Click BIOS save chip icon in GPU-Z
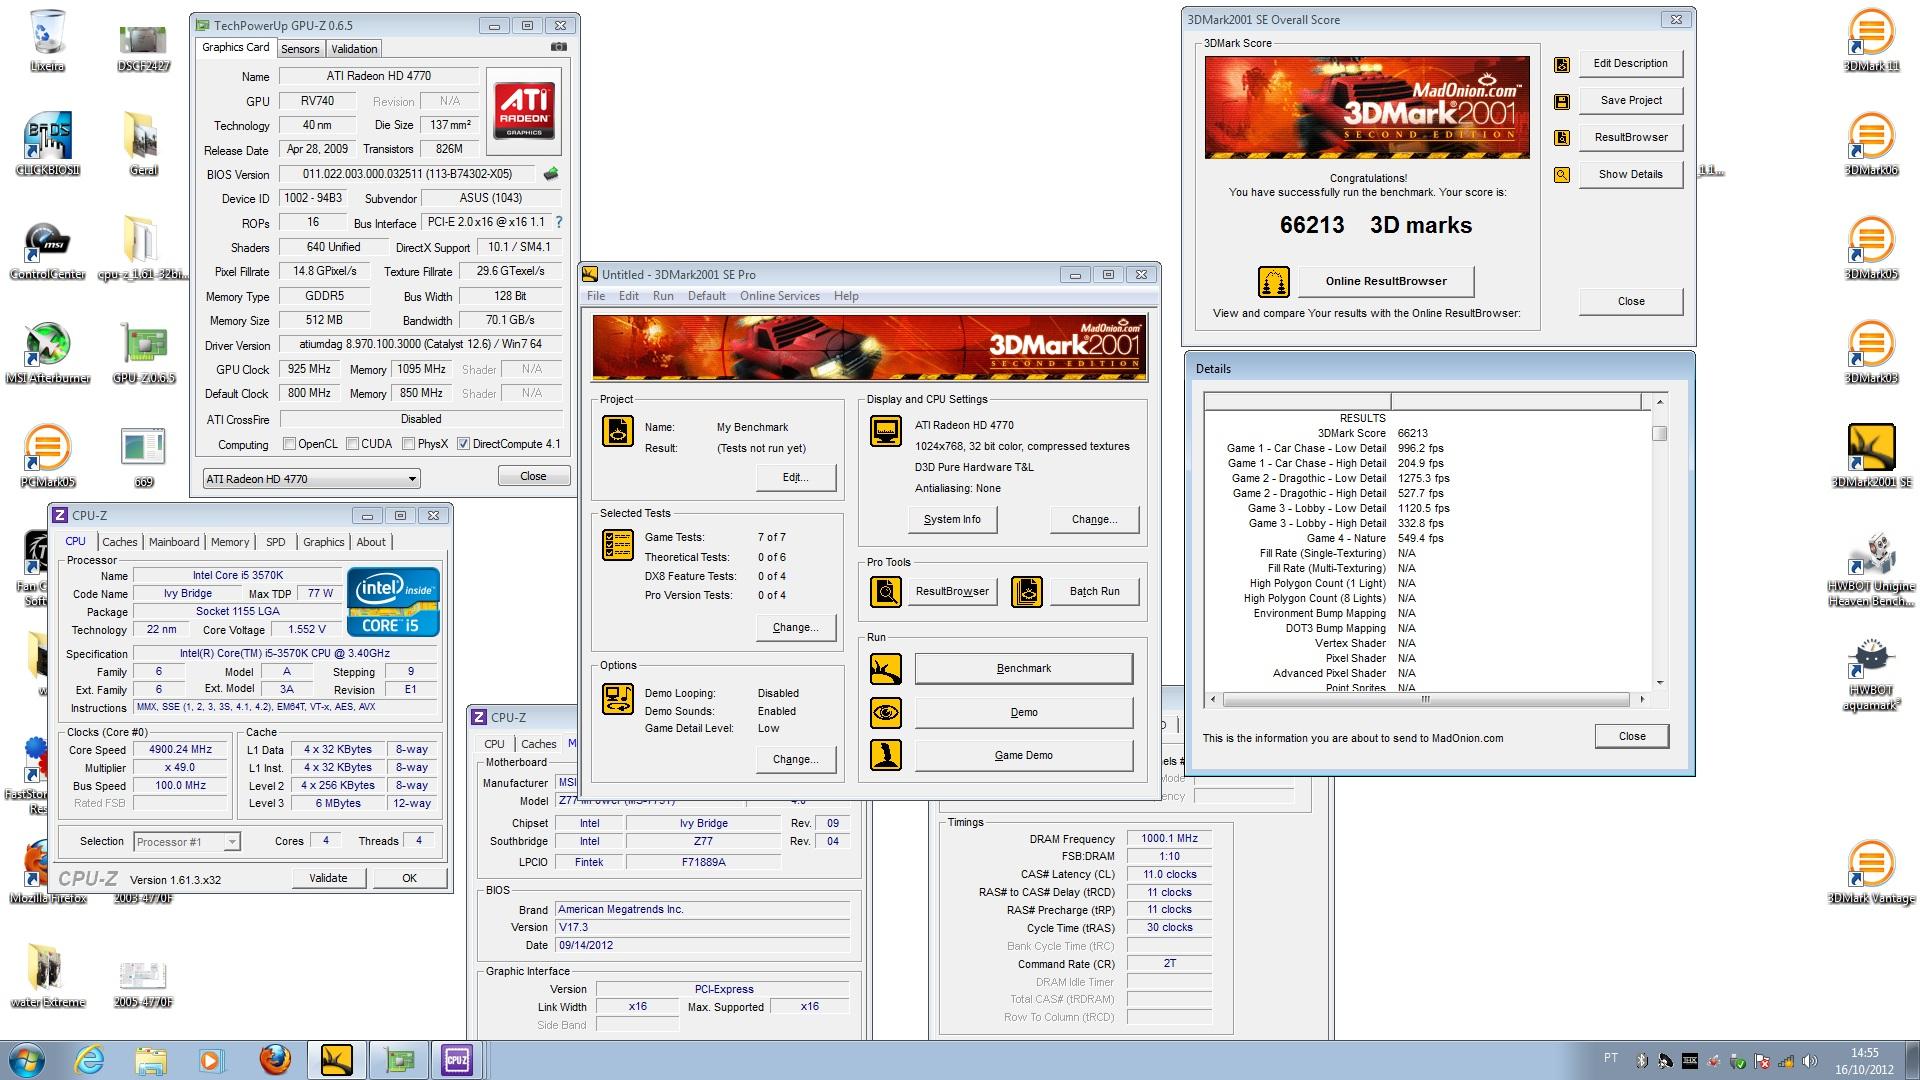 click(551, 174)
